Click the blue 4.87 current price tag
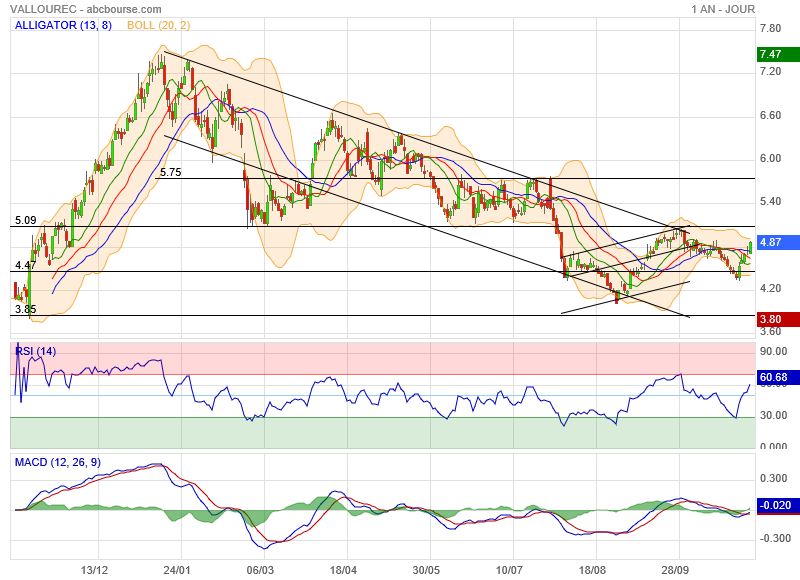800x580 pixels. point(779,242)
